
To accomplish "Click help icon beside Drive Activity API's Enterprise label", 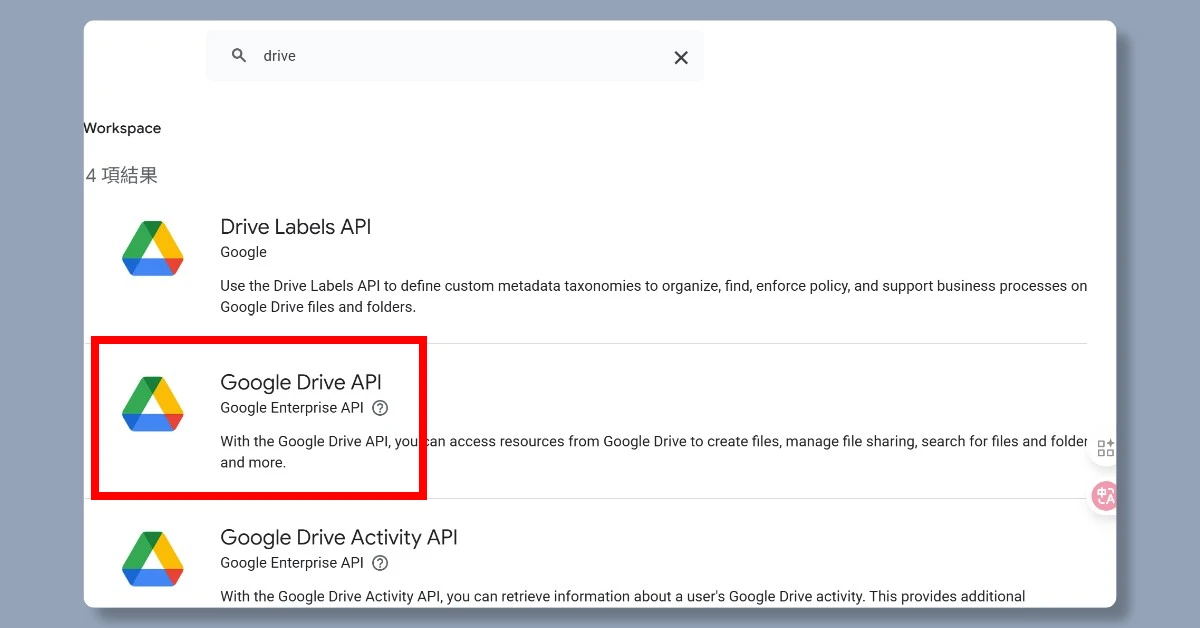I will point(380,563).
